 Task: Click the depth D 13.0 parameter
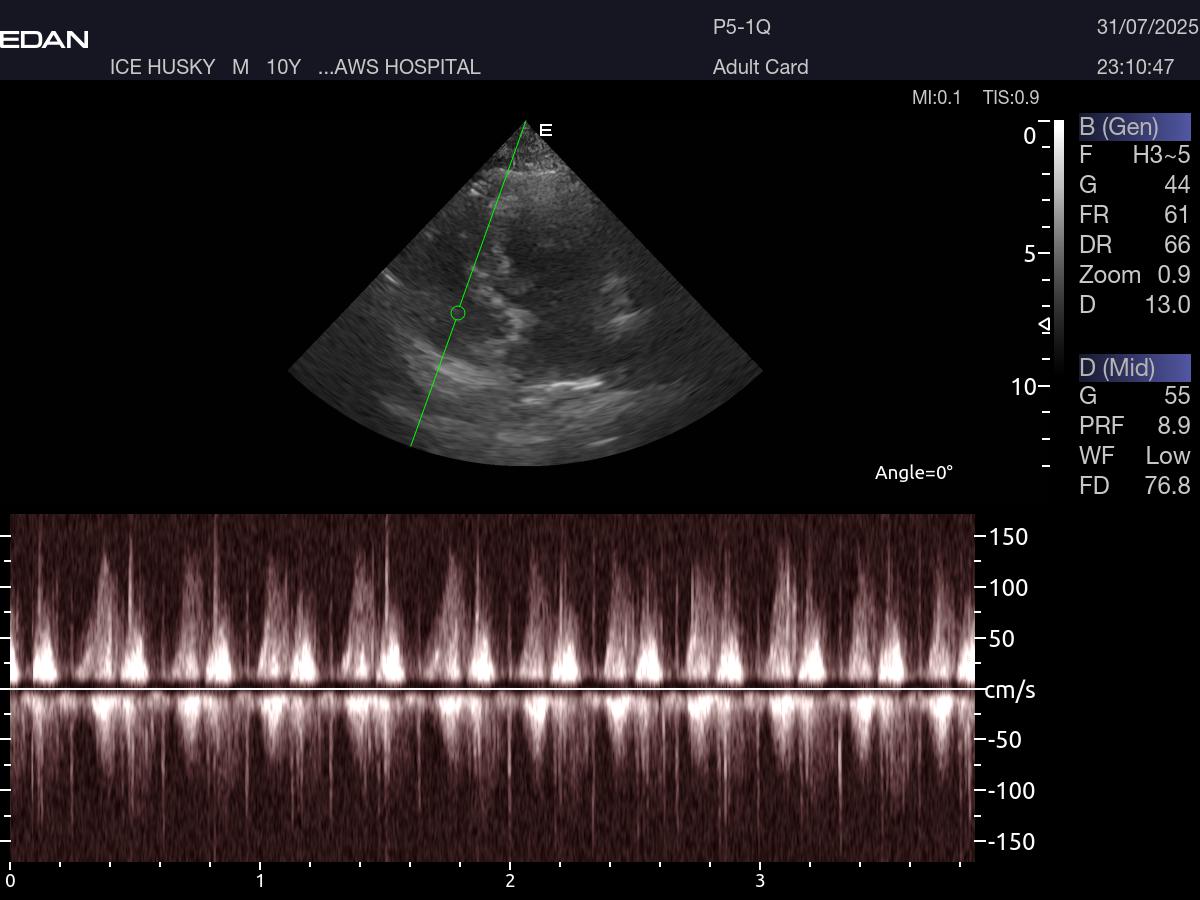coord(1134,305)
